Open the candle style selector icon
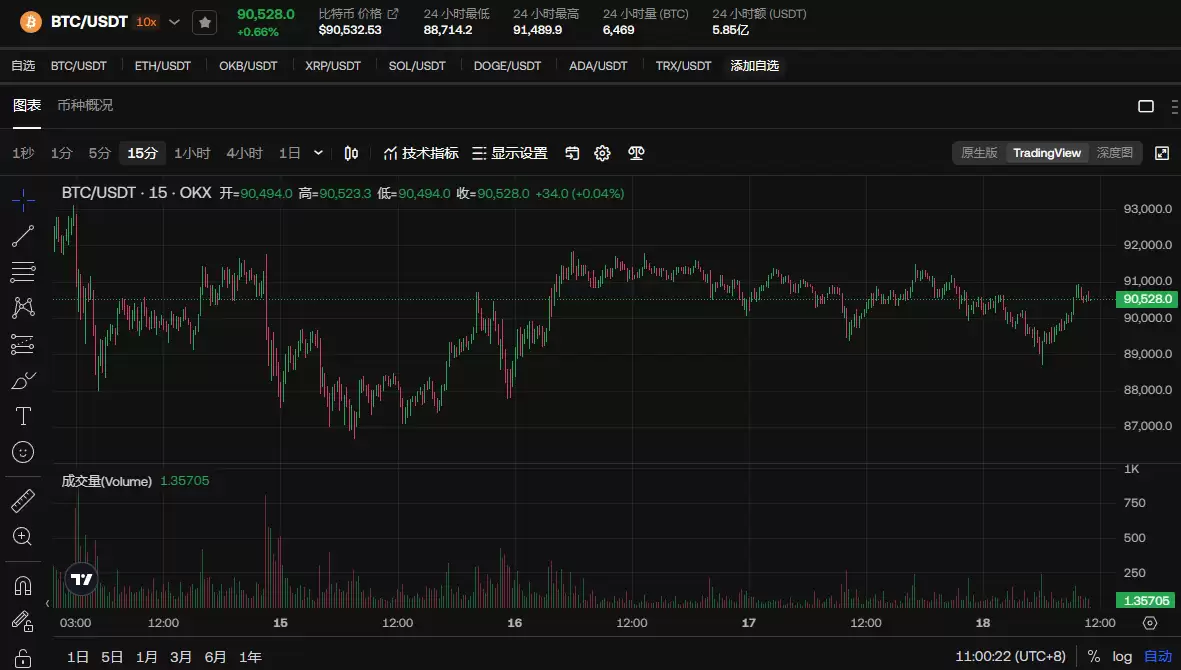The width and height of the screenshot is (1181, 670). (x=351, y=153)
